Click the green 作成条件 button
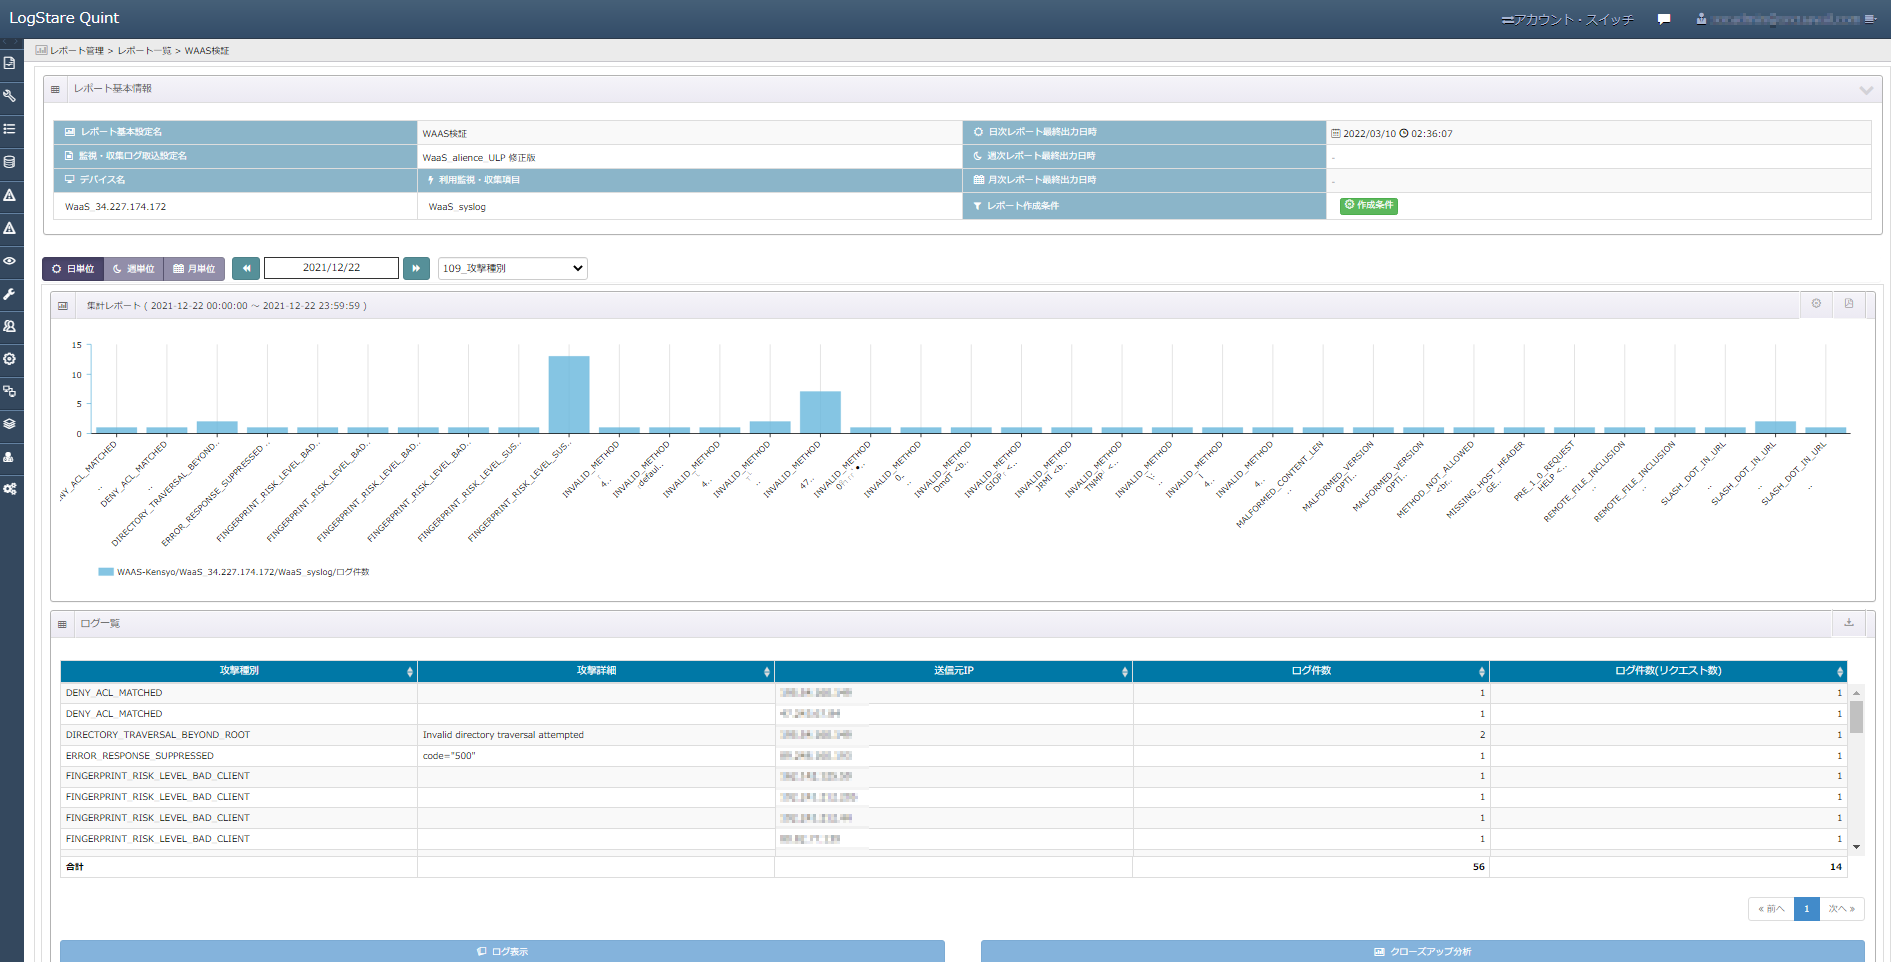The image size is (1891, 962). (x=1368, y=206)
